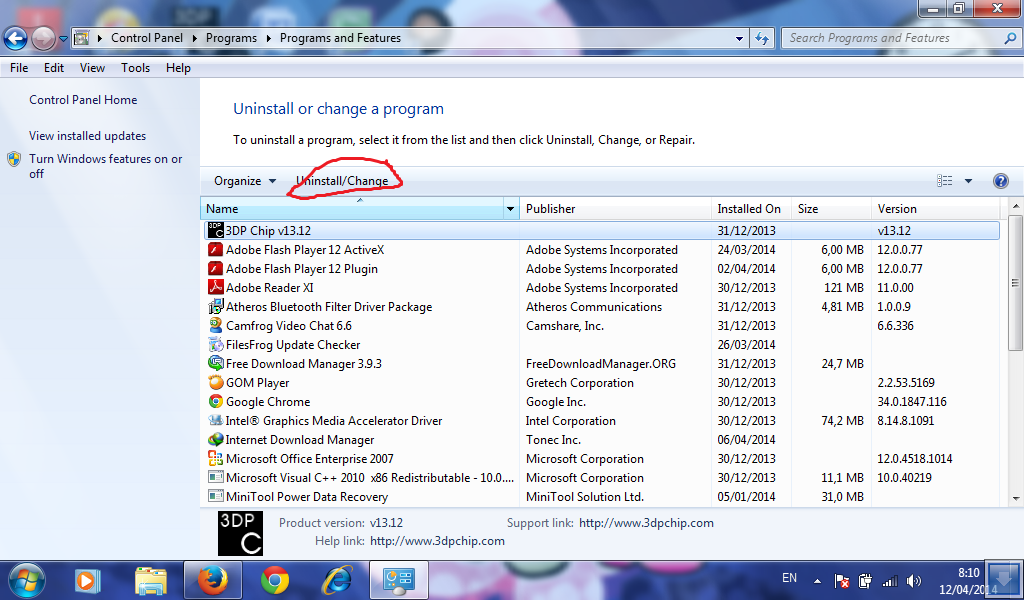This screenshot has width=1024, height=600.
Task: Click the Microsoft Visual C++ 2010 icon
Action: [216, 477]
